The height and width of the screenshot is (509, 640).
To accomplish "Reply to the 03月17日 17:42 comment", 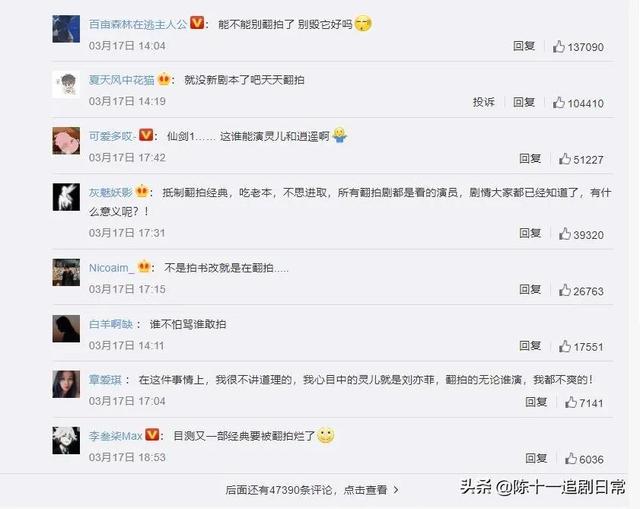I will pyautogui.click(x=530, y=158).
